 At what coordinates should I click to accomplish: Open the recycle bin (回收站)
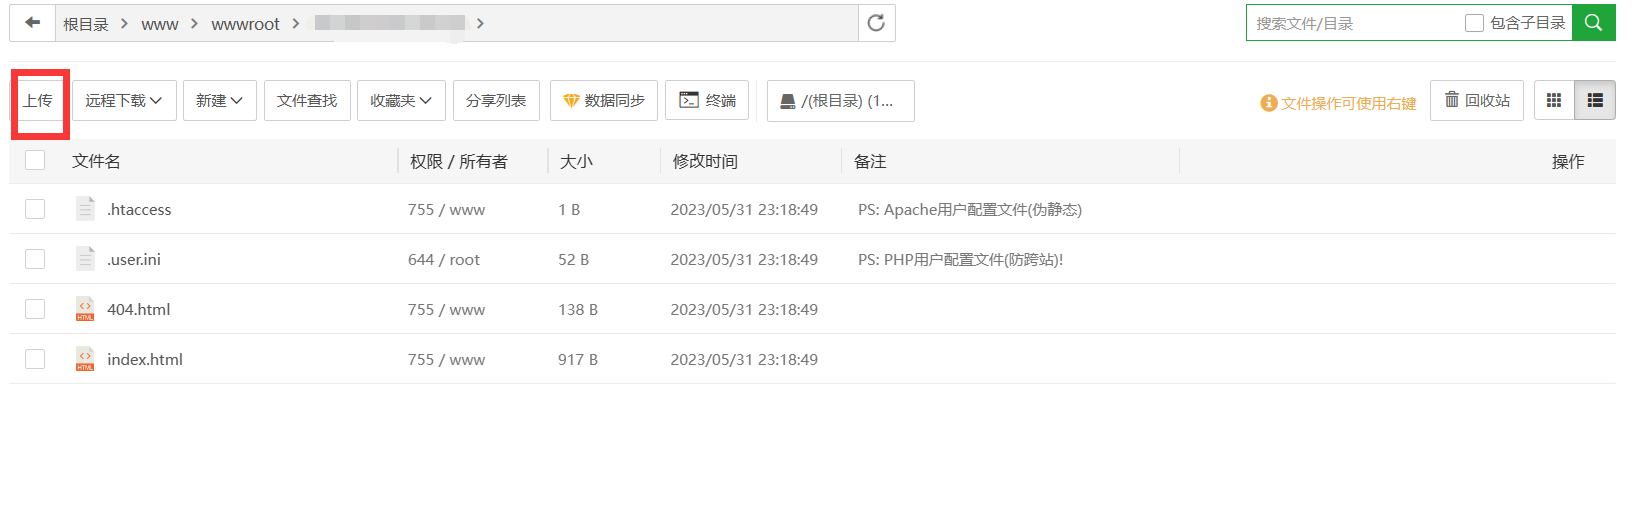pyautogui.click(x=1477, y=101)
